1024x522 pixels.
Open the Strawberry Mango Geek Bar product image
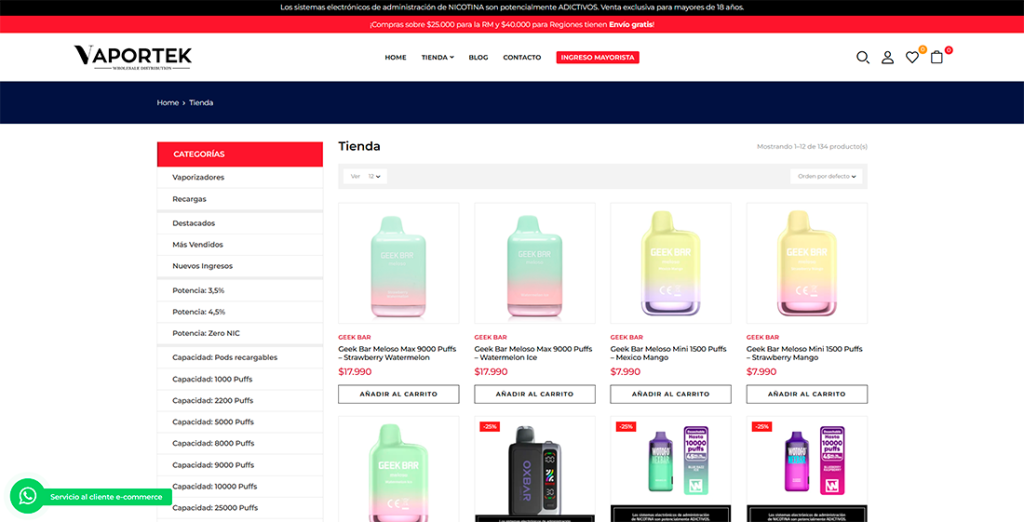[807, 263]
